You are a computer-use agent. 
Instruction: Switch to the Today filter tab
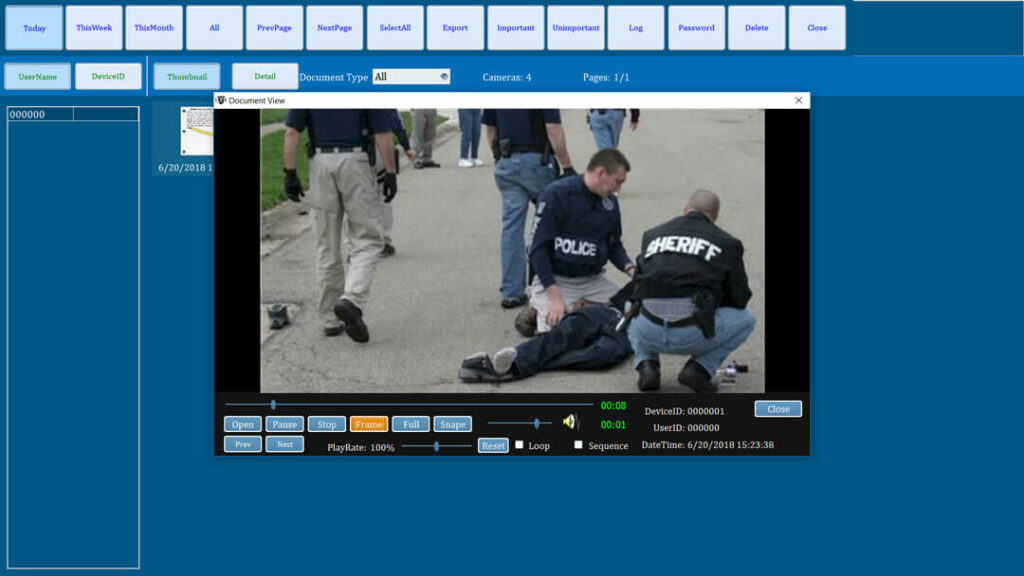pyautogui.click(x=33, y=27)
